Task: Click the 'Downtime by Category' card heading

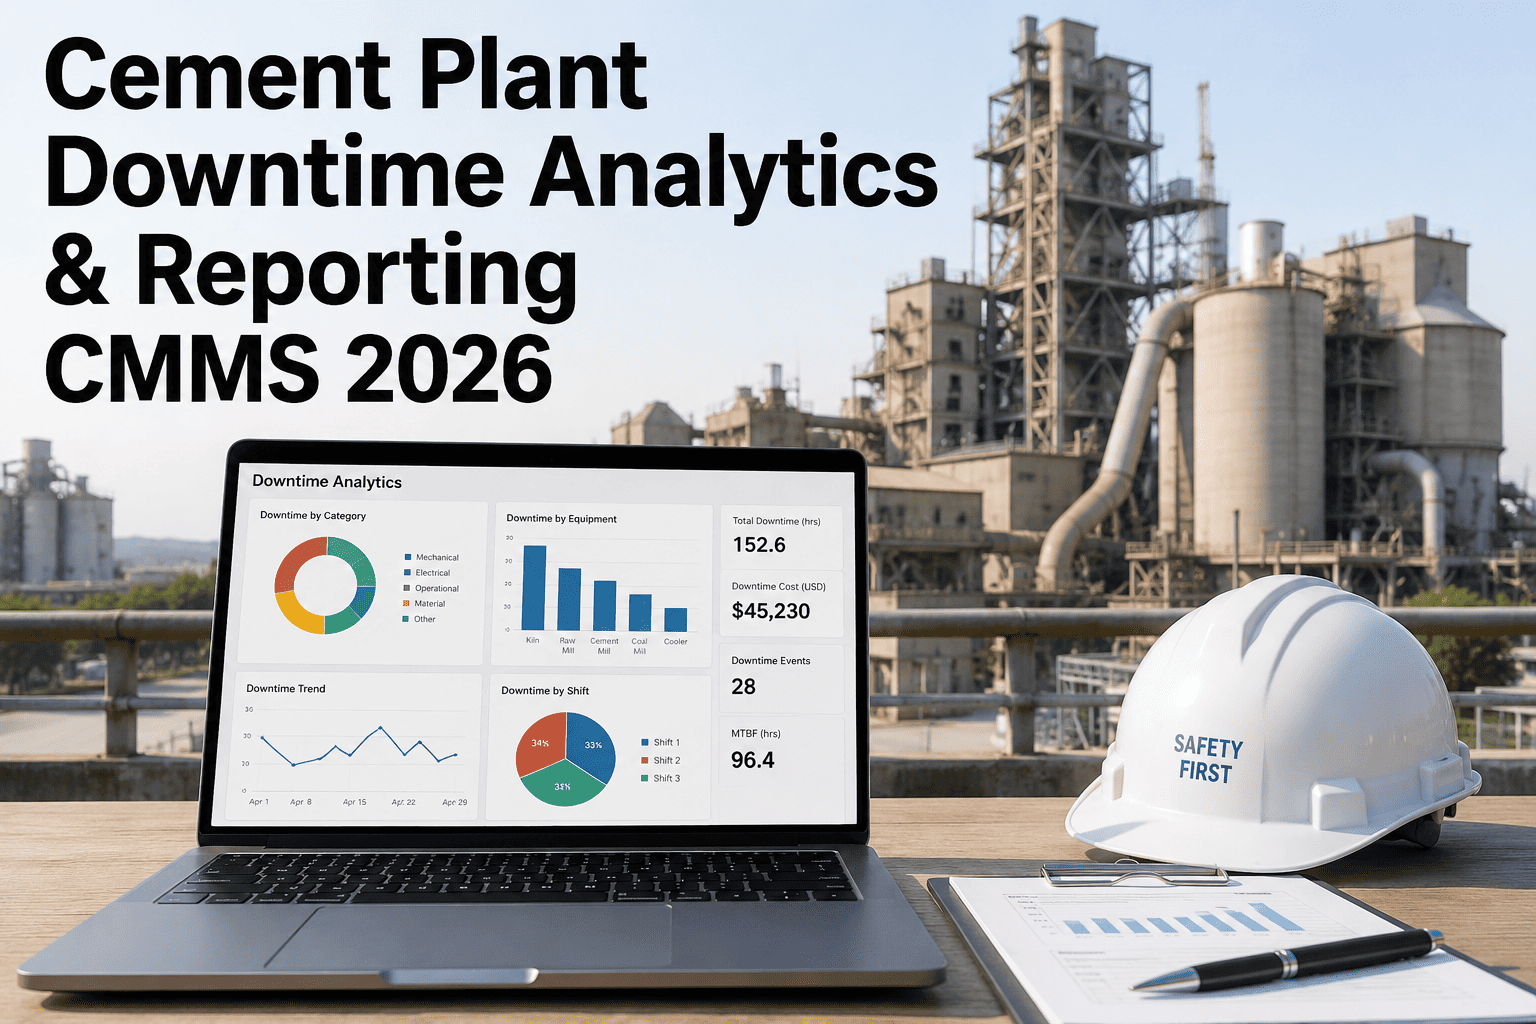Action: [313, 516]
